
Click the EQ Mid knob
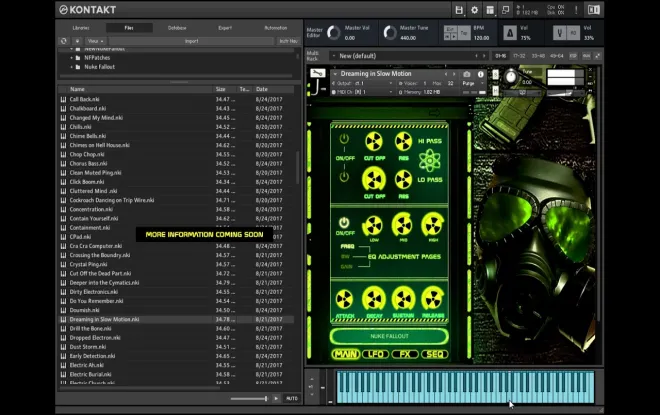pos(402,224)
